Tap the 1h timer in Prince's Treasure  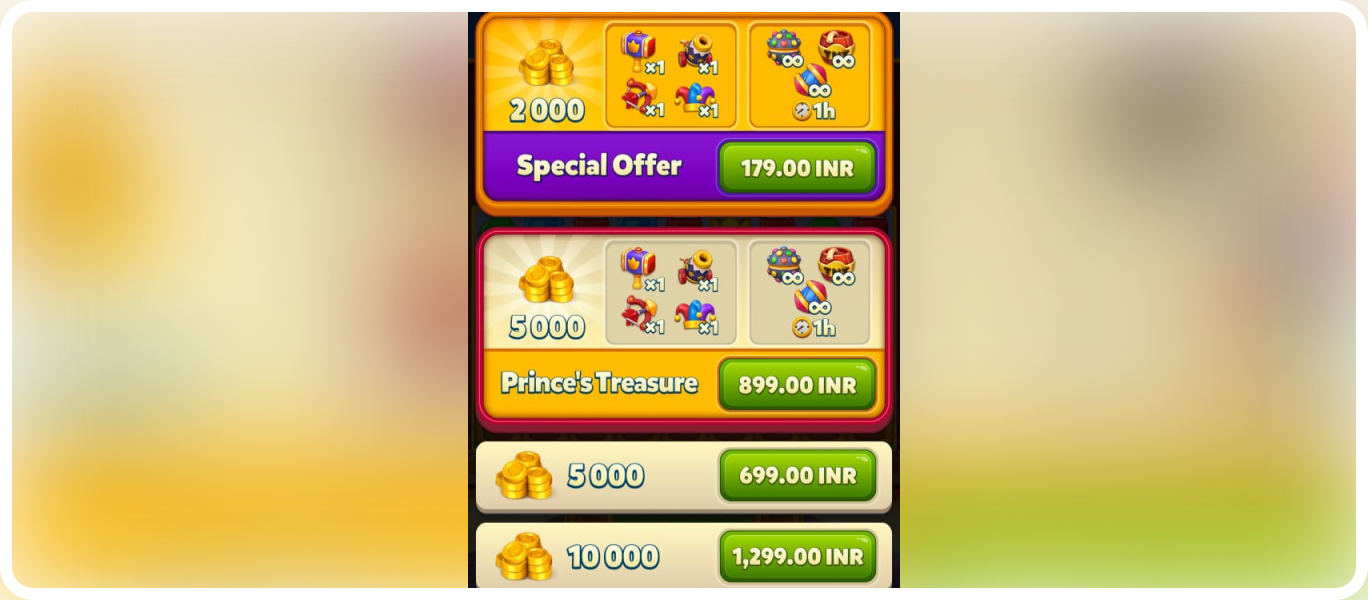pyautogui.click(x=814, y=327)
